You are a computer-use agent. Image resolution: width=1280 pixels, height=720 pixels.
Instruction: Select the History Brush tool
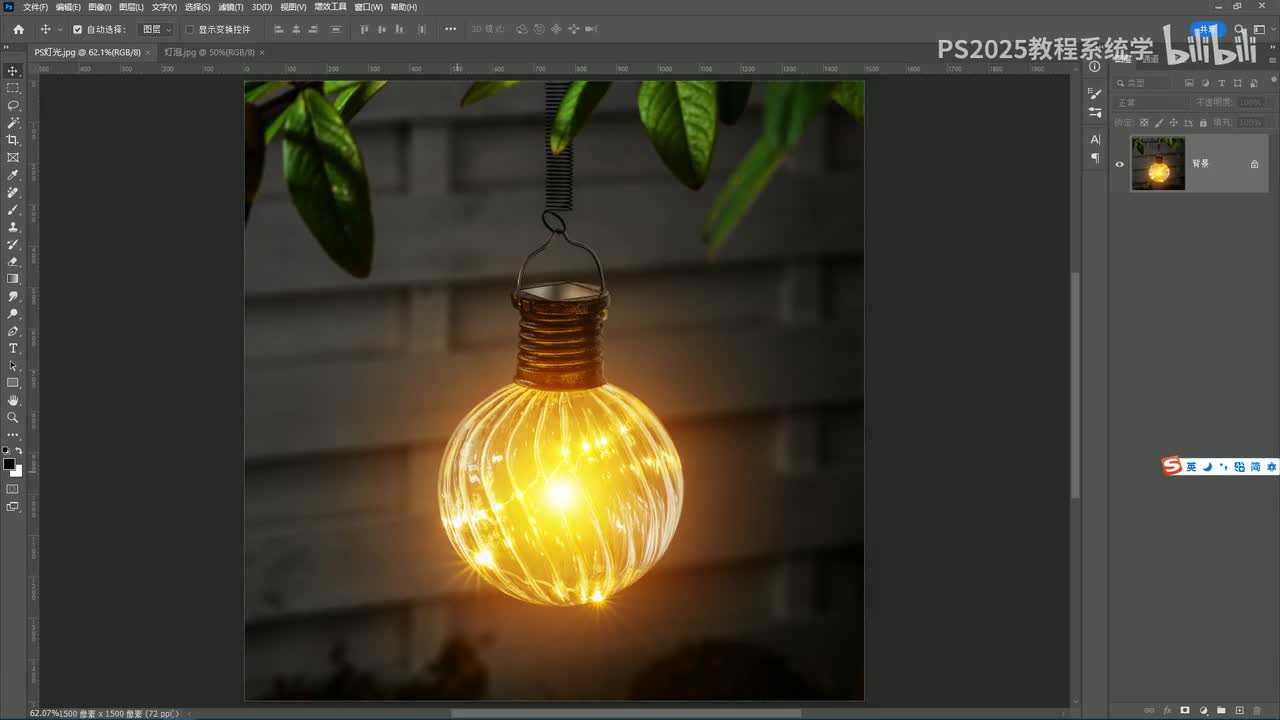point(13,244)
